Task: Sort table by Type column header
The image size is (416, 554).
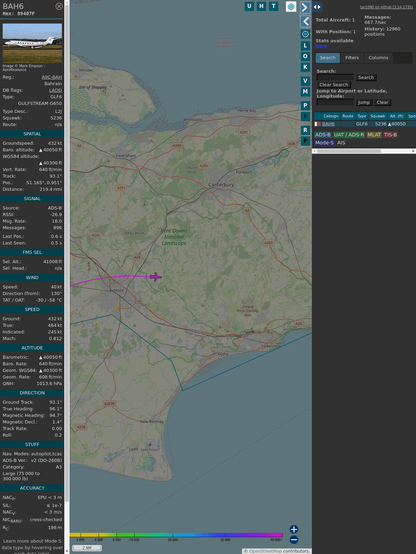Action: (x=362, y=116)
